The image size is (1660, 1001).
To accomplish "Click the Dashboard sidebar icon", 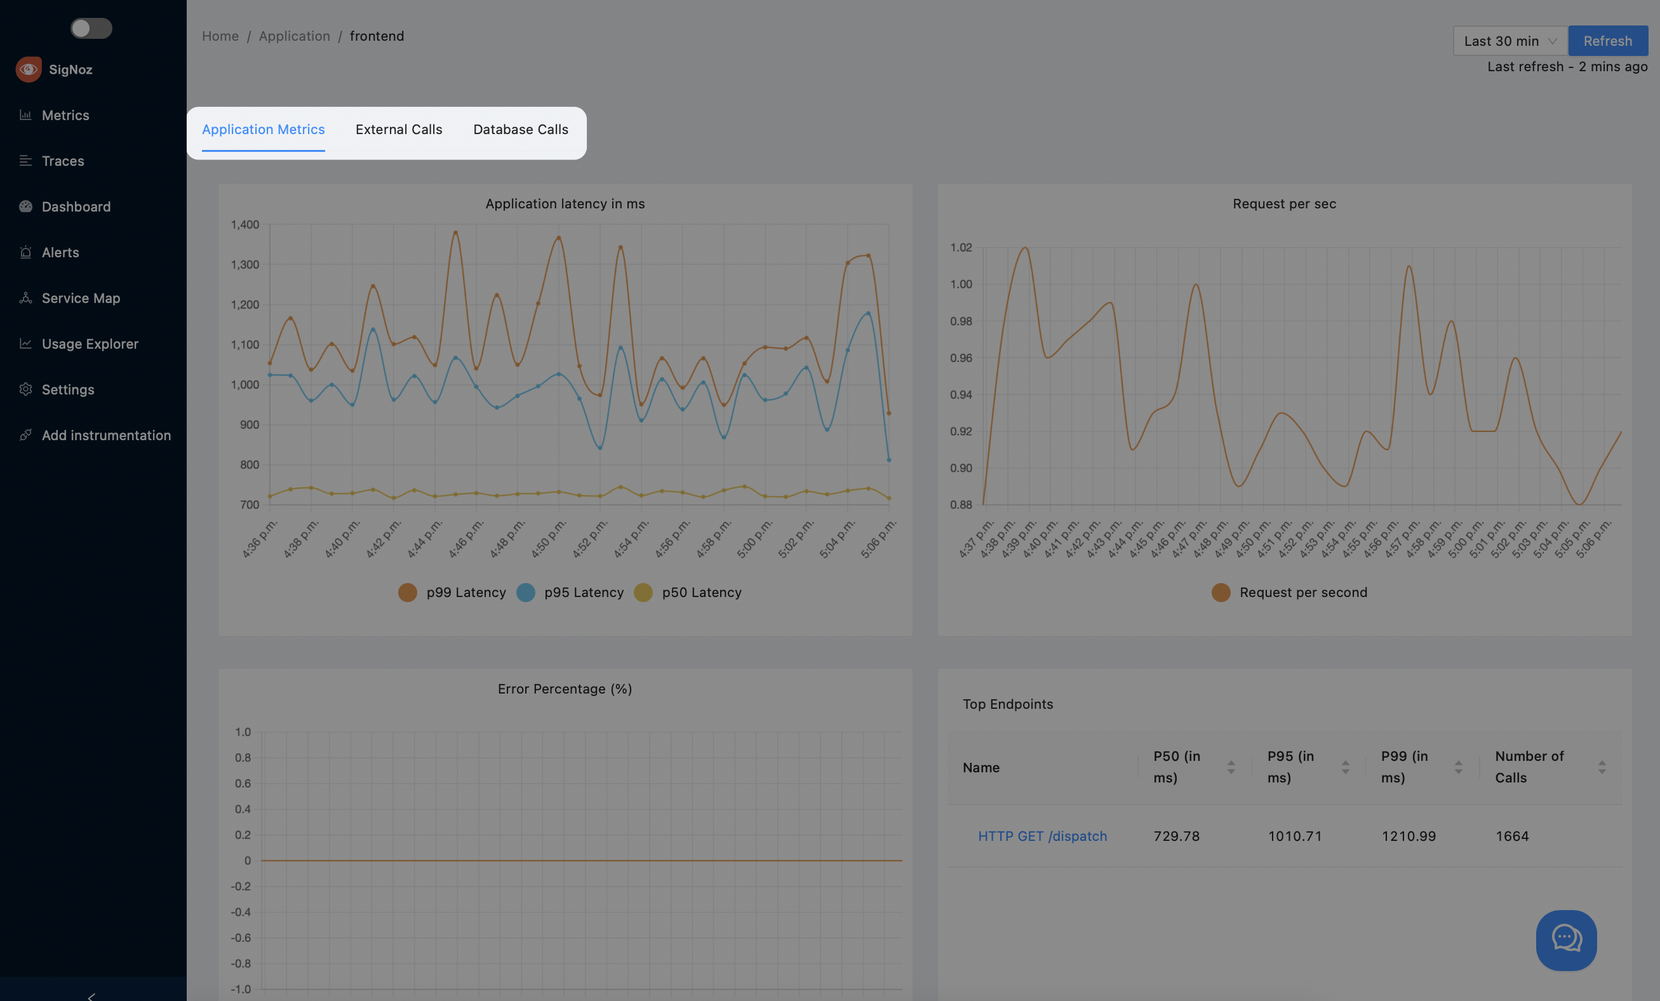I will click(26, 207).
